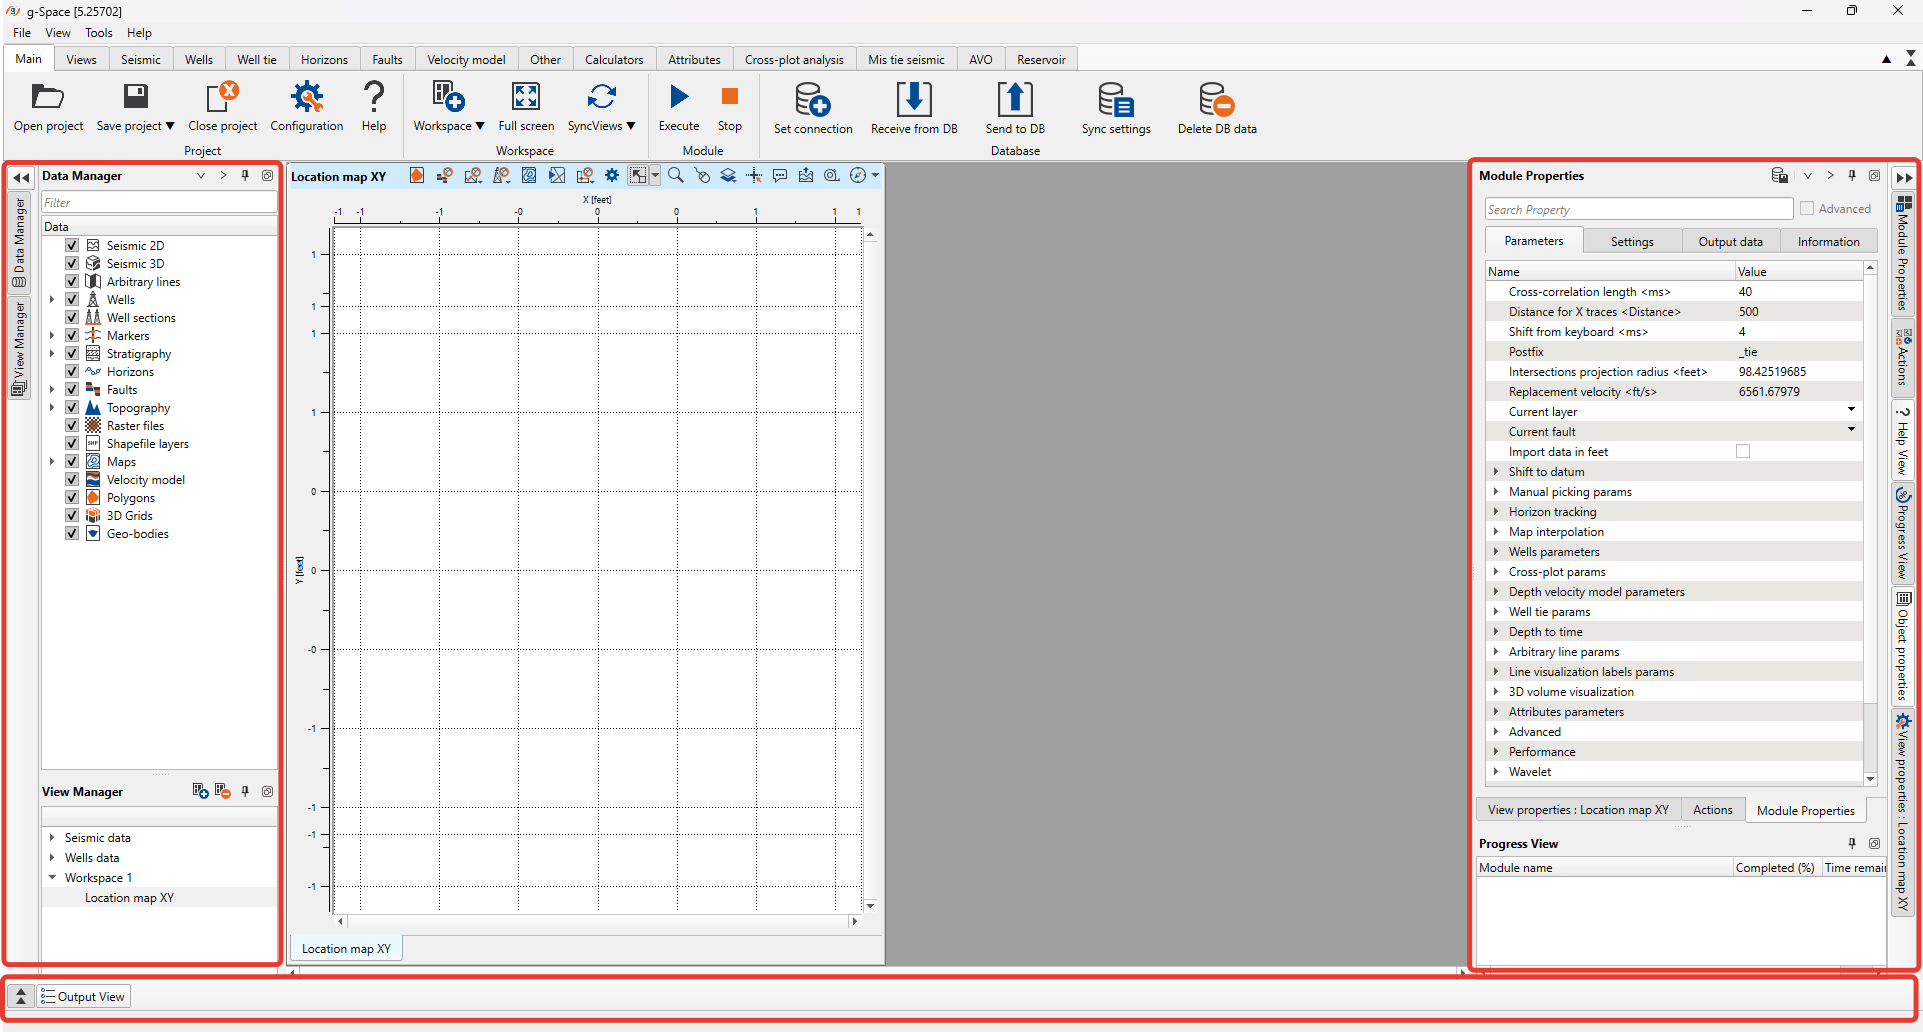Click the Receive from DB icon
This screenshot has width=1923, height=1032.
913,100
